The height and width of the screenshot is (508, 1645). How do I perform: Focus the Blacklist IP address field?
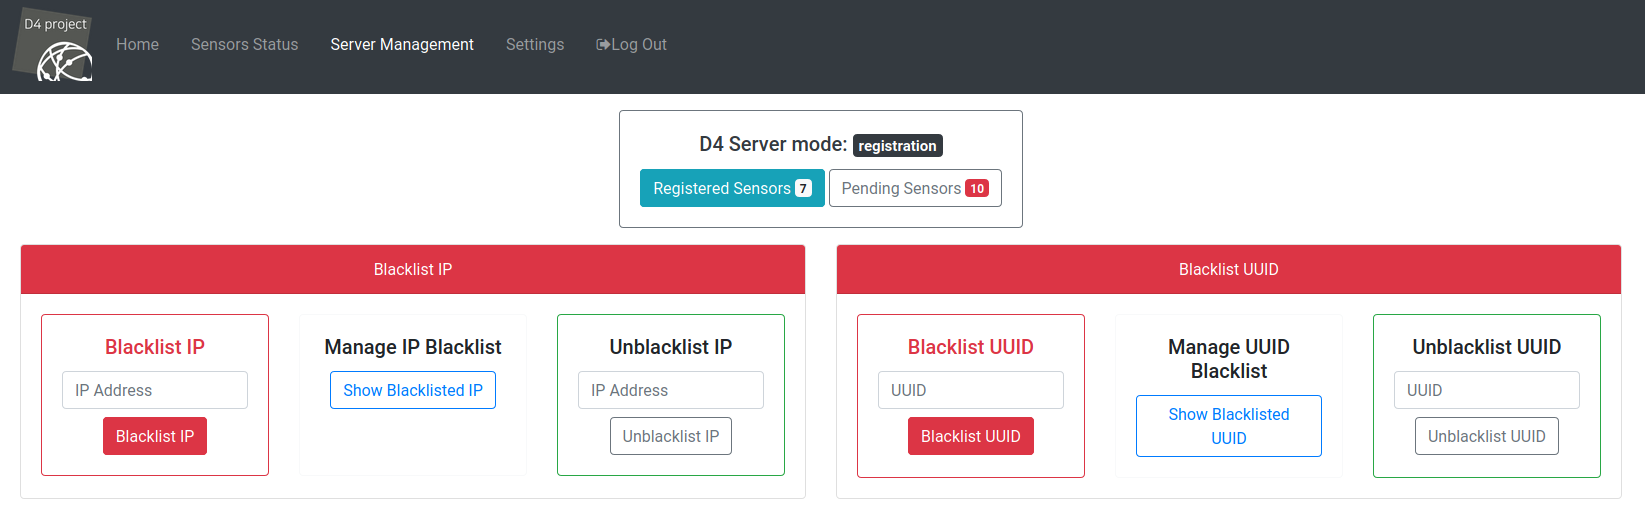[x=155, y=390]
